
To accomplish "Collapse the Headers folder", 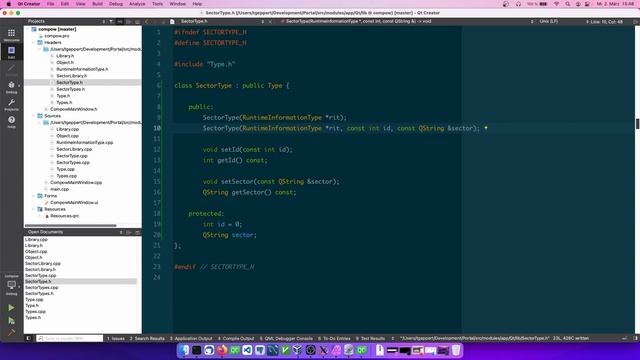I will pos(34,42).
